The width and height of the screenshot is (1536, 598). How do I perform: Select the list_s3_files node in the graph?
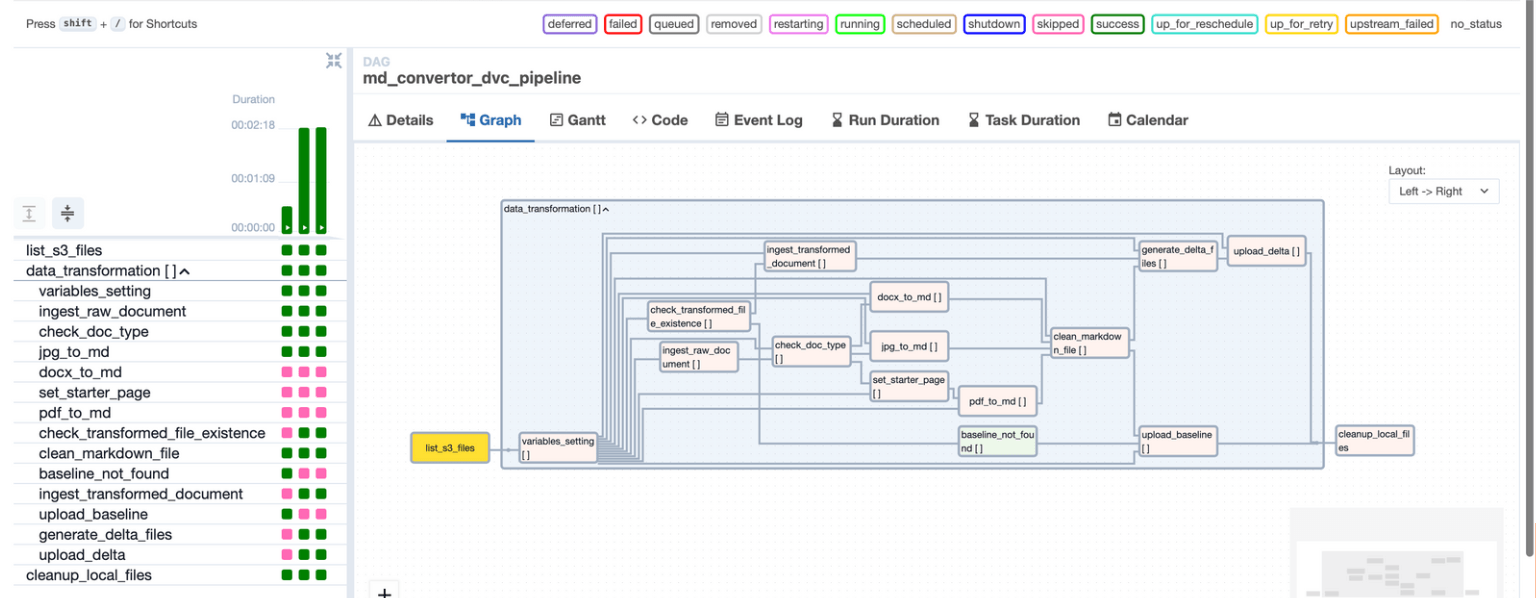click(450, 447)
